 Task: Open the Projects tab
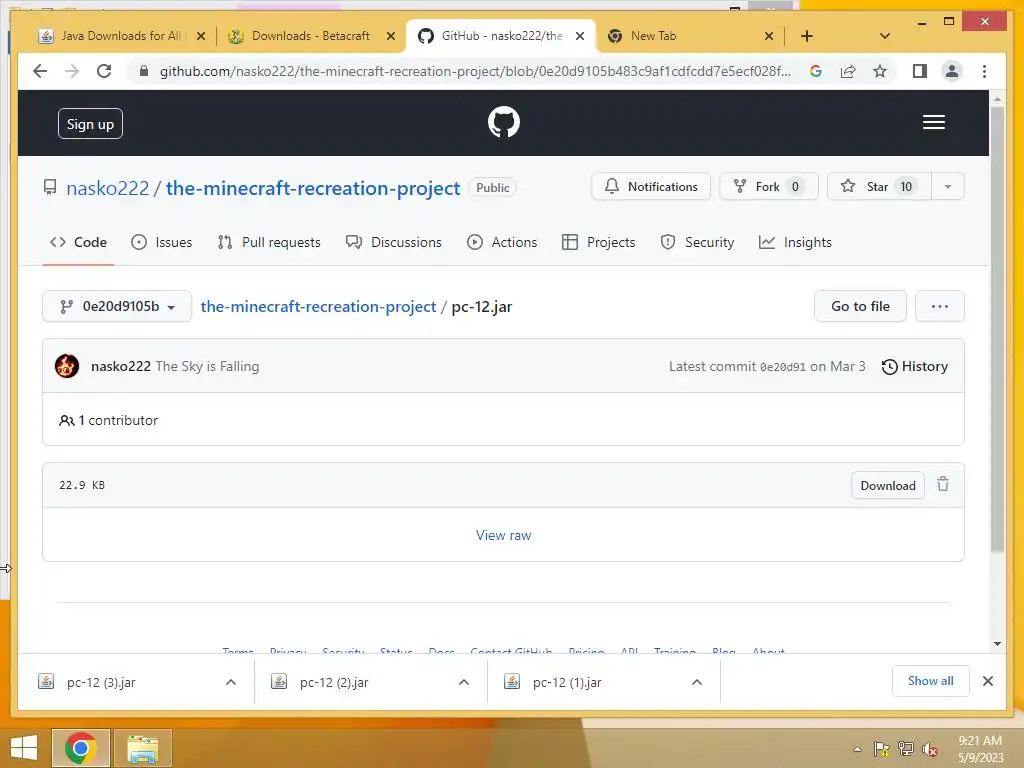pos(599,242)
